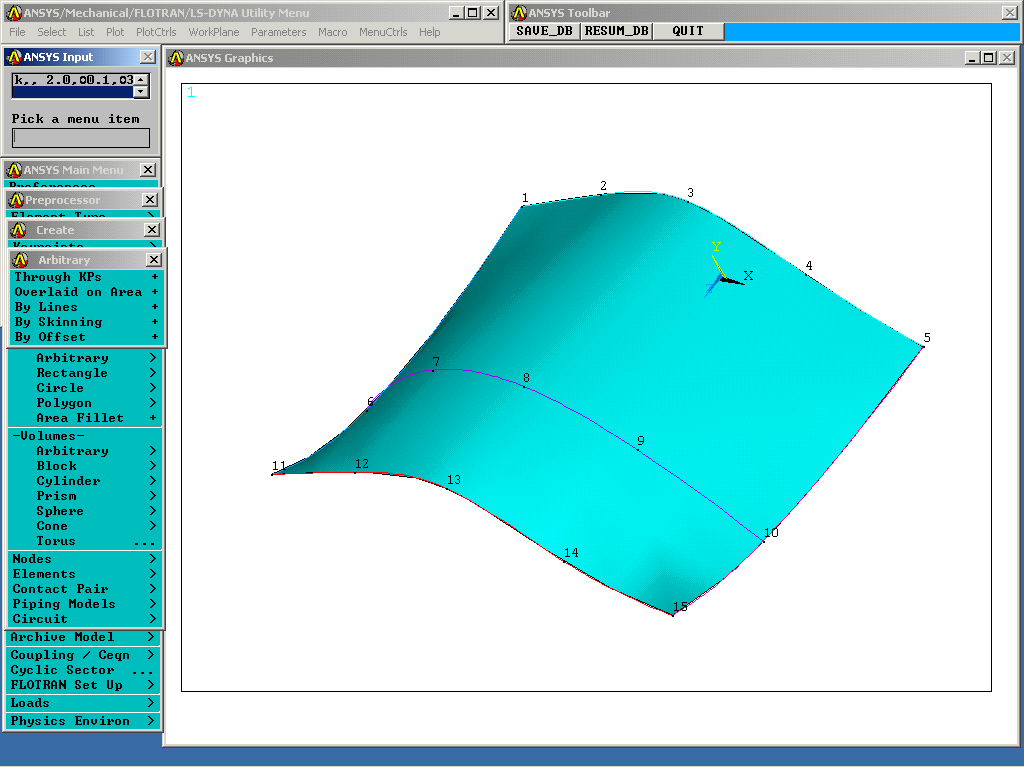Expand the Physics Environ menu
Viewport: 1024px width, 768px height.
[83, 721]
